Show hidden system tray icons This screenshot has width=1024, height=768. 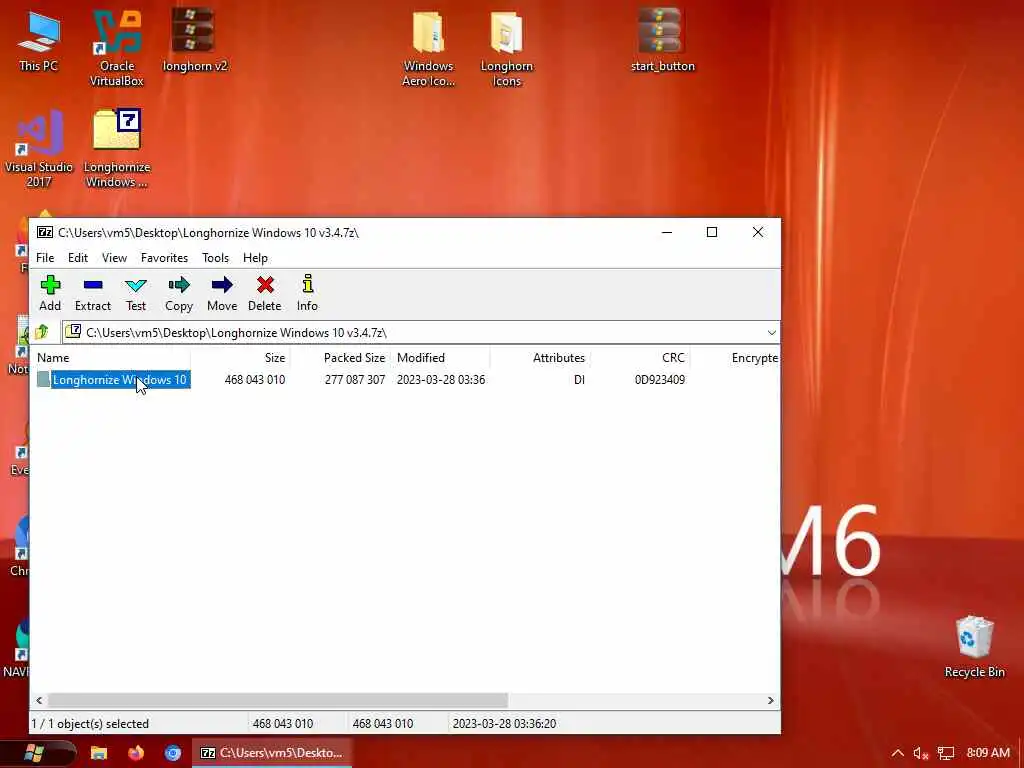(898, 753)
